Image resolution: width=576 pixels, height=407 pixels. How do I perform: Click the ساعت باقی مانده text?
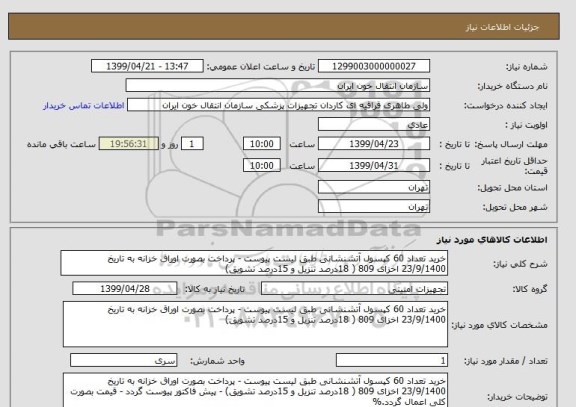coord(61,144)
